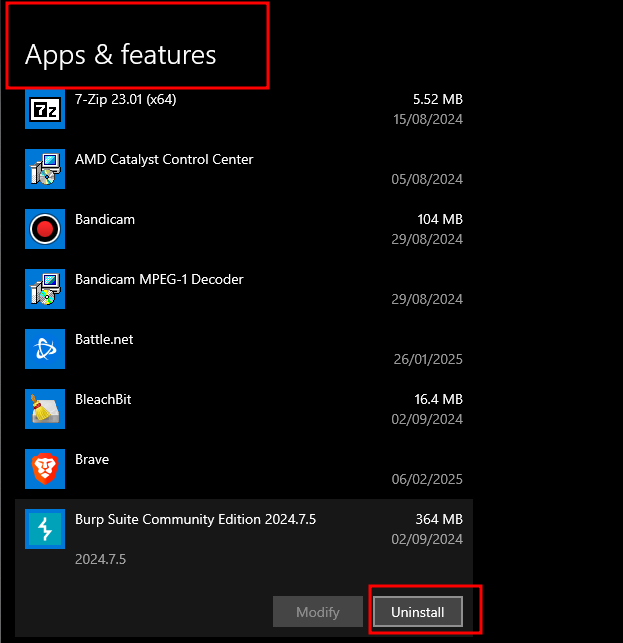
Task: Click the AMD Catalyst Control Center icon
Action: point(45,169)
